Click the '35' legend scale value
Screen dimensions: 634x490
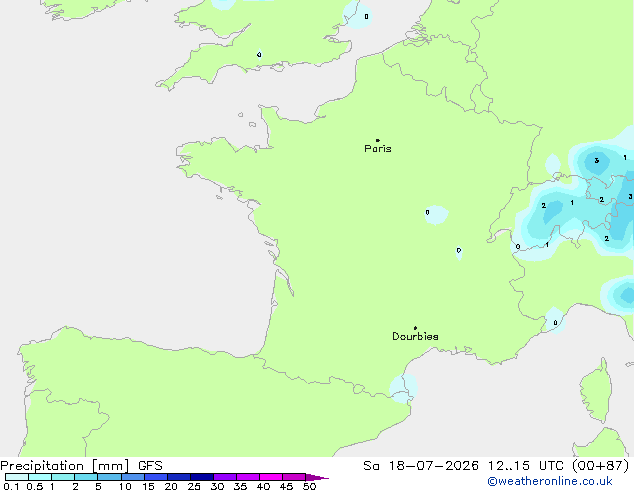[240, 486]
